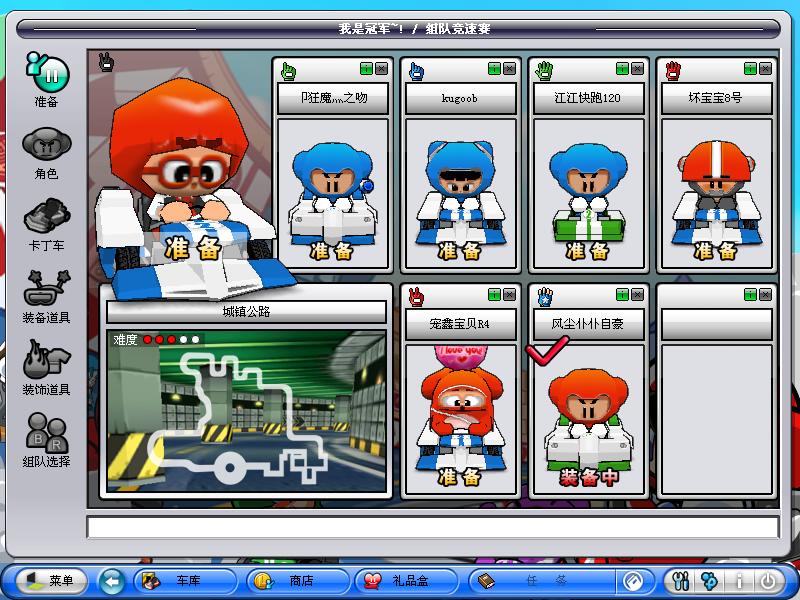800x600 pixels.
Task: Open the 礼品盒 gift box
Action: [406, 581]
